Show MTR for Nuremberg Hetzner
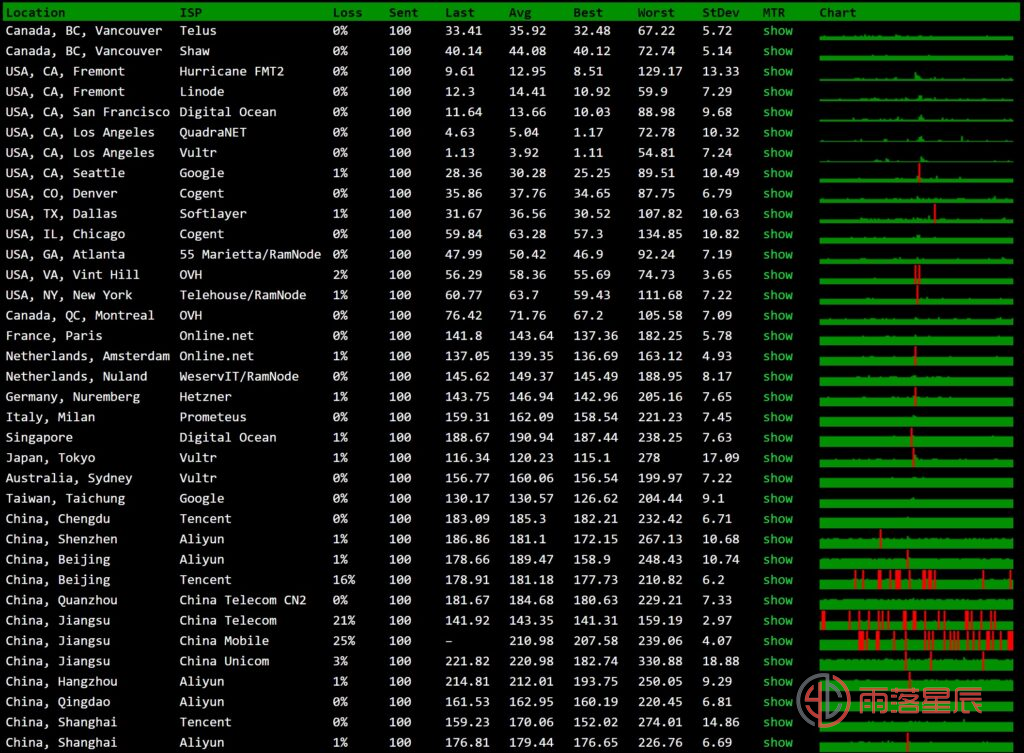Viewport: 1024px width, 753px height. (778, 396)
